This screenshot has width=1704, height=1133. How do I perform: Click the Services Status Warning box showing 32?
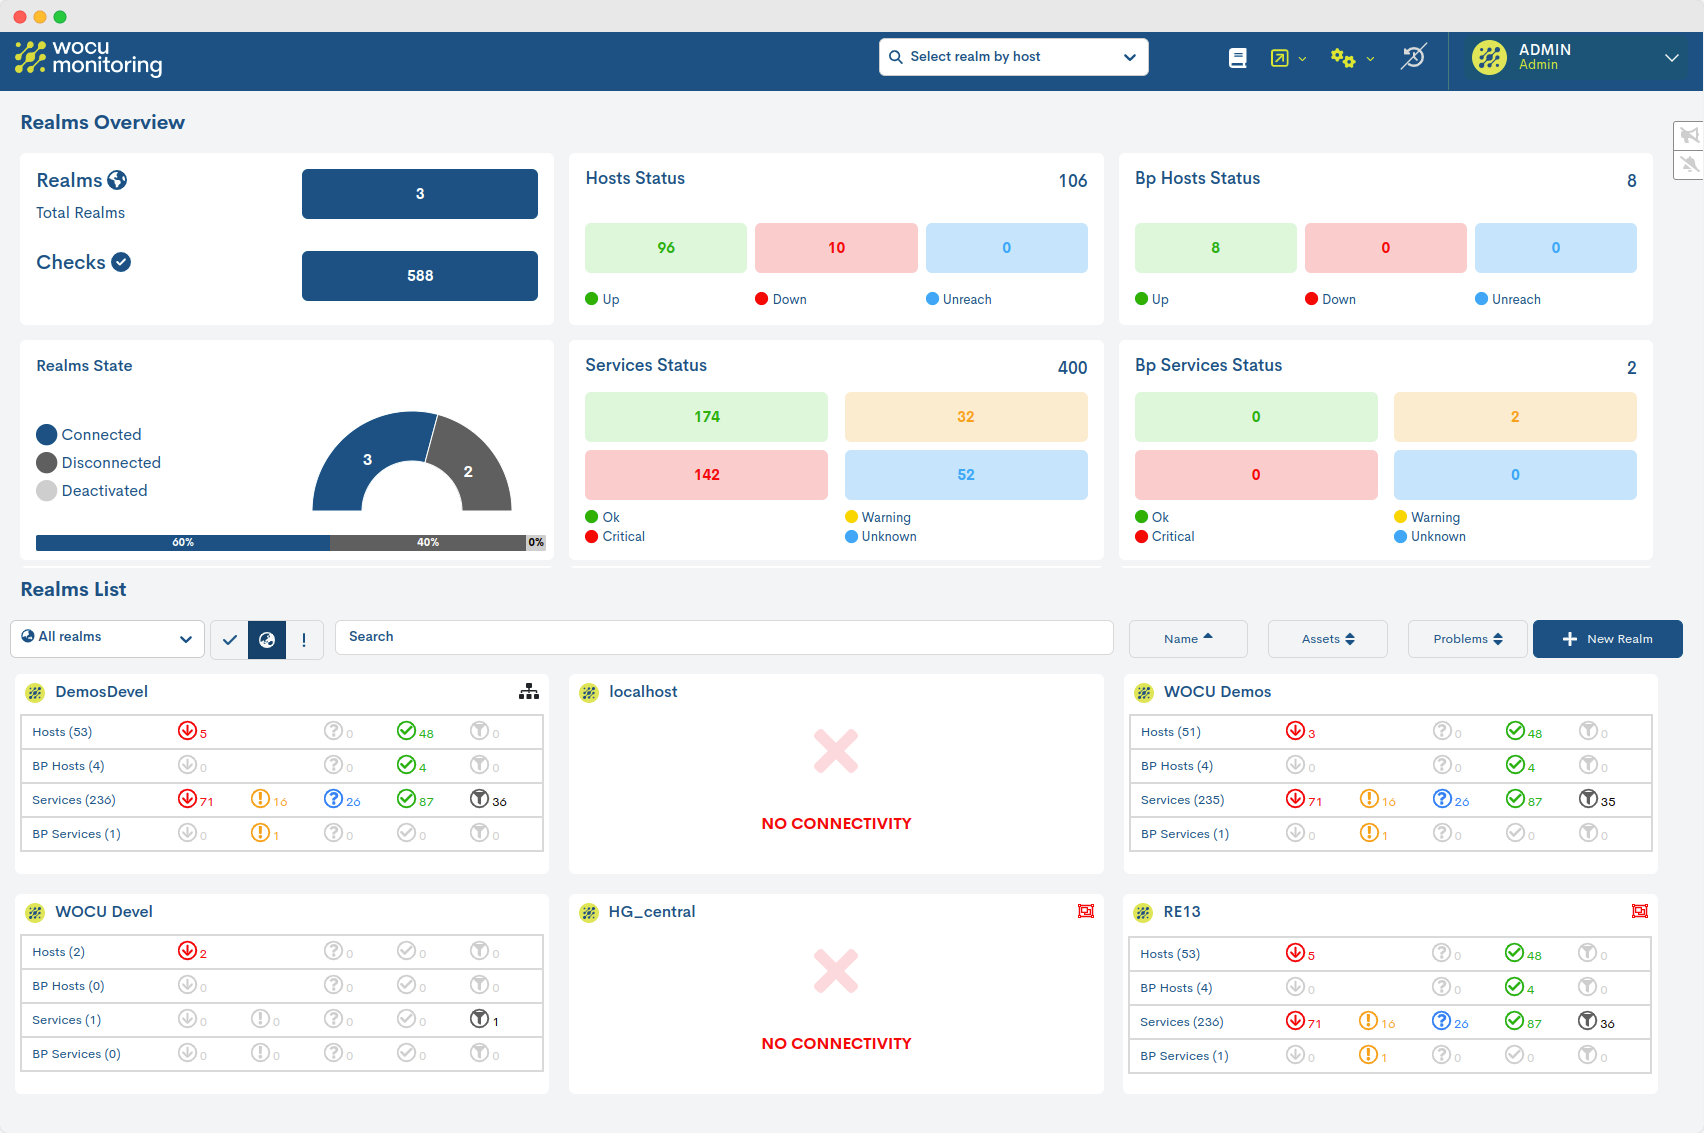click(x=966, y=417)
